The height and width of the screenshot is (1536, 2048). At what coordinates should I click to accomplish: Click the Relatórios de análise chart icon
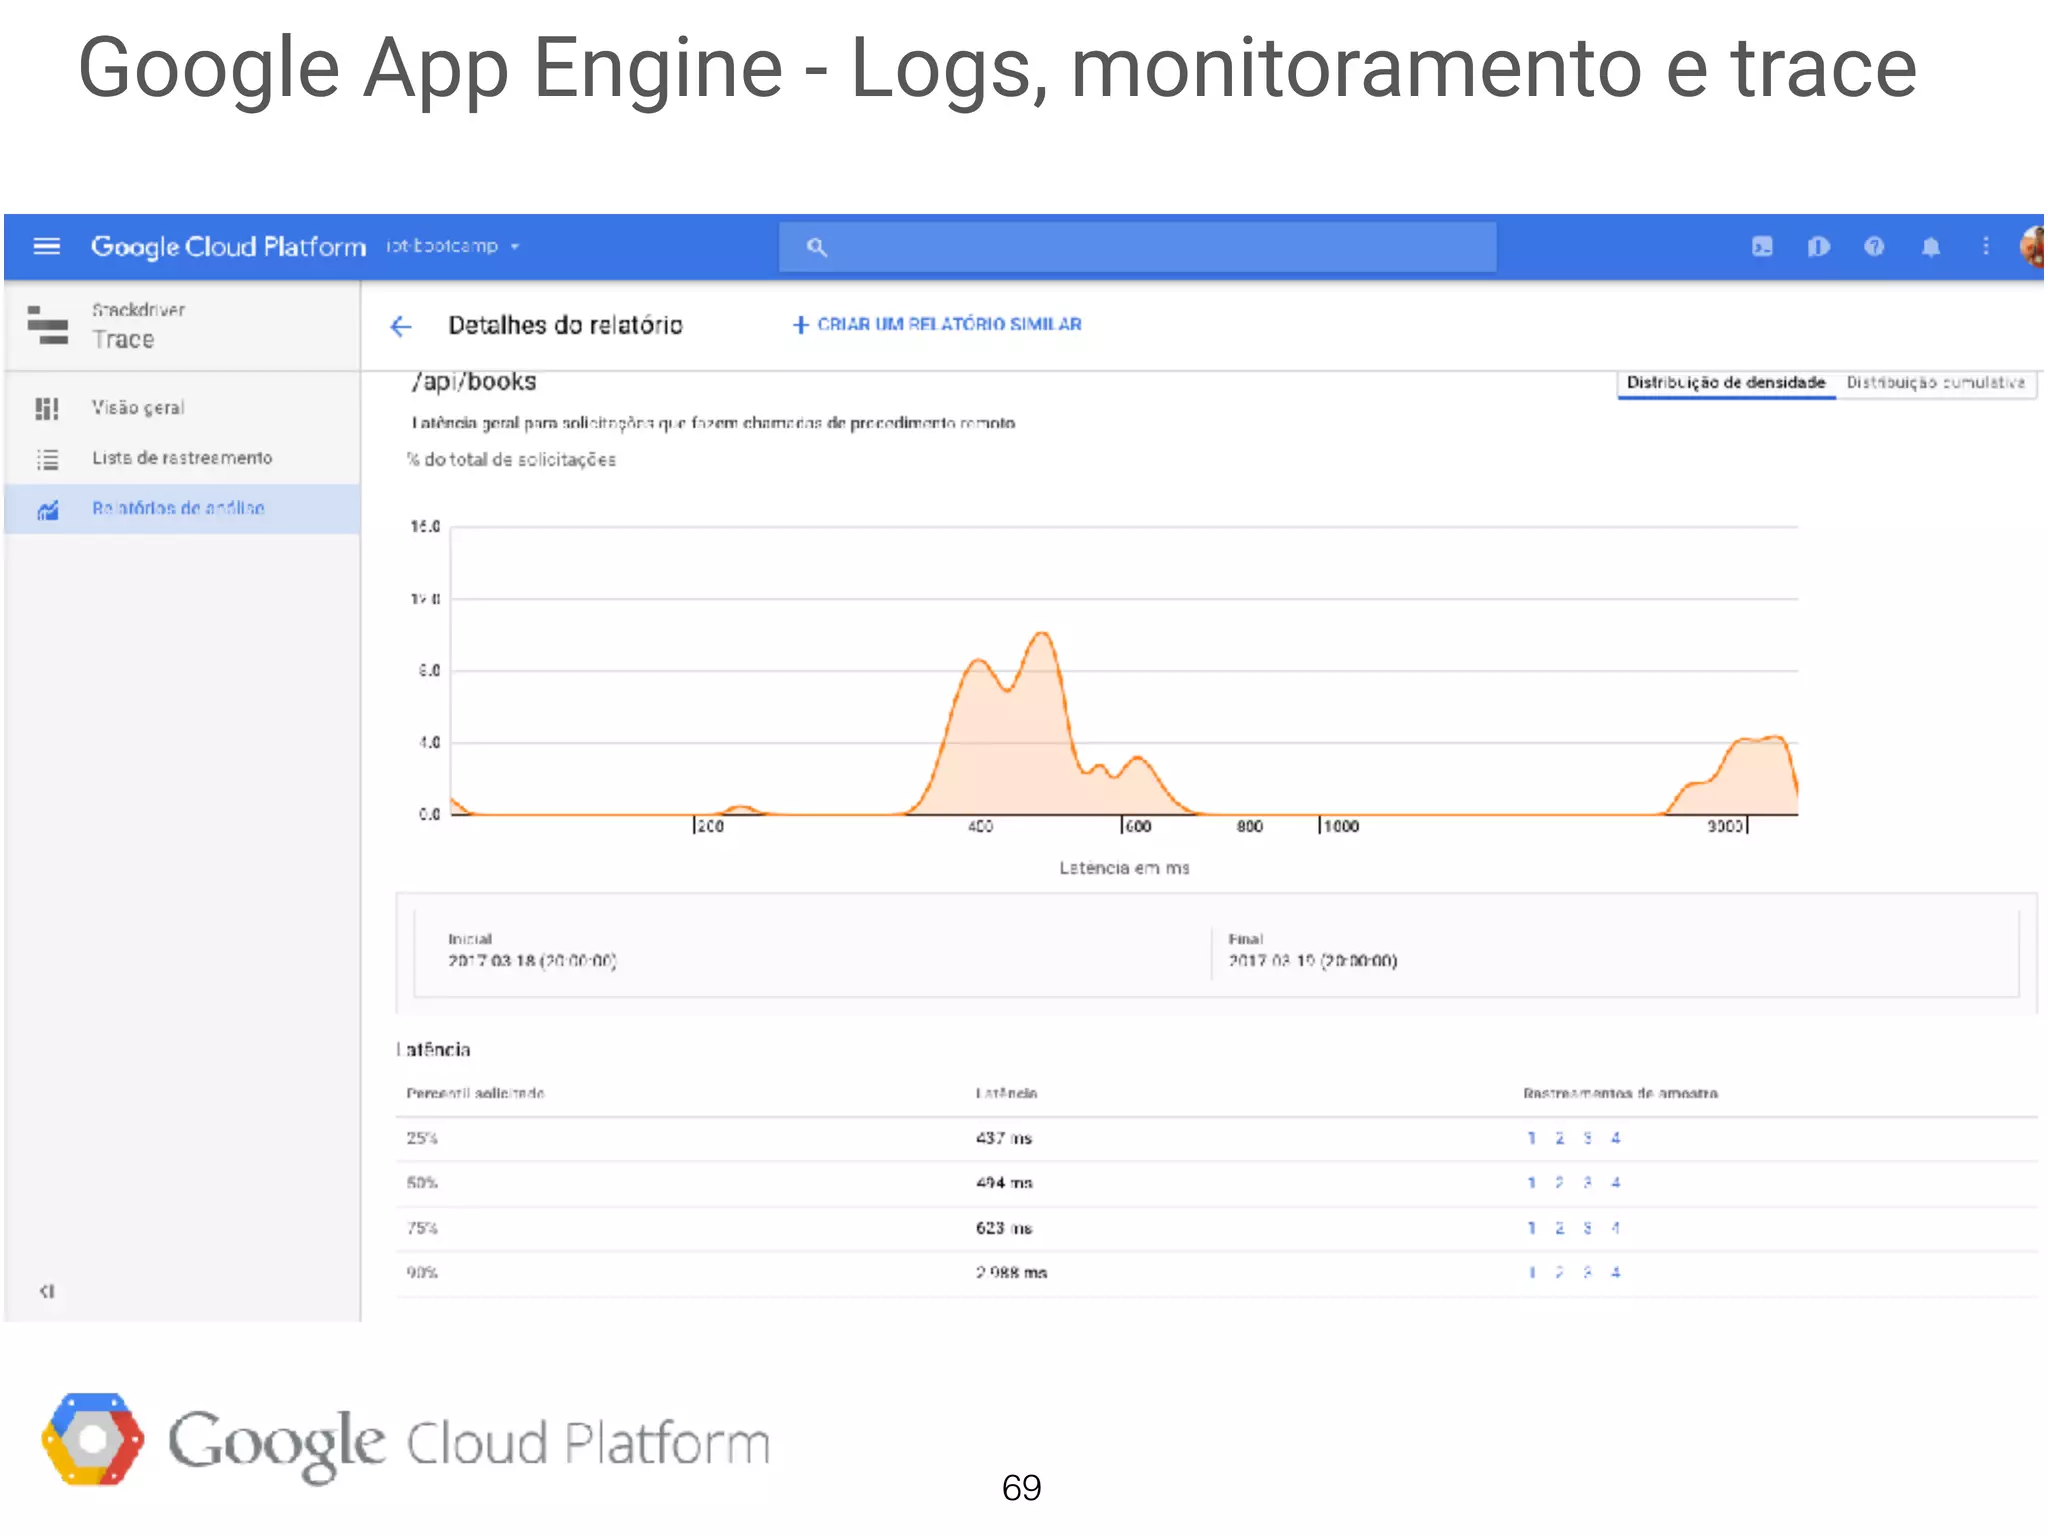click(47, 510)
